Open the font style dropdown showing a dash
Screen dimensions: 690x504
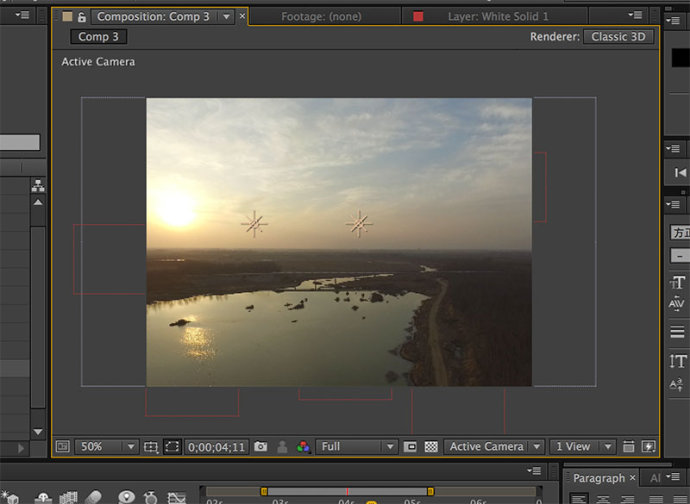tap(680, 255)
